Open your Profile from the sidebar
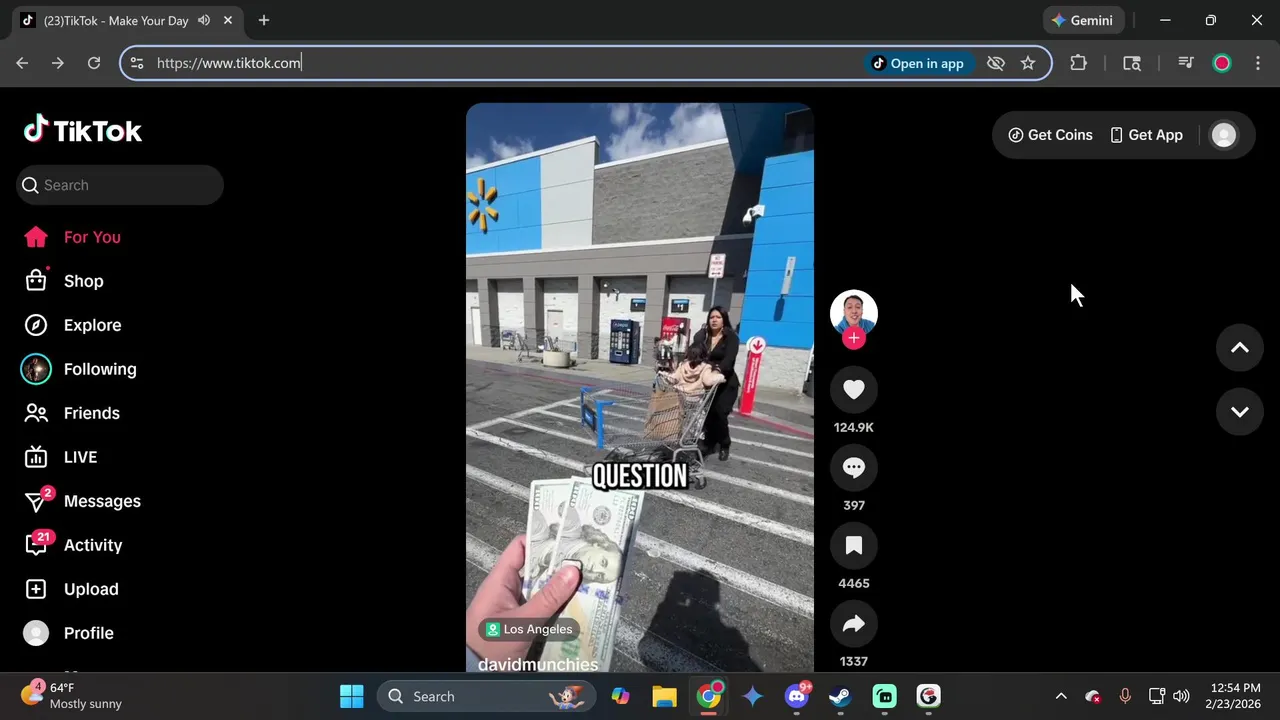The image size is (1280, 720). point(68,633)
